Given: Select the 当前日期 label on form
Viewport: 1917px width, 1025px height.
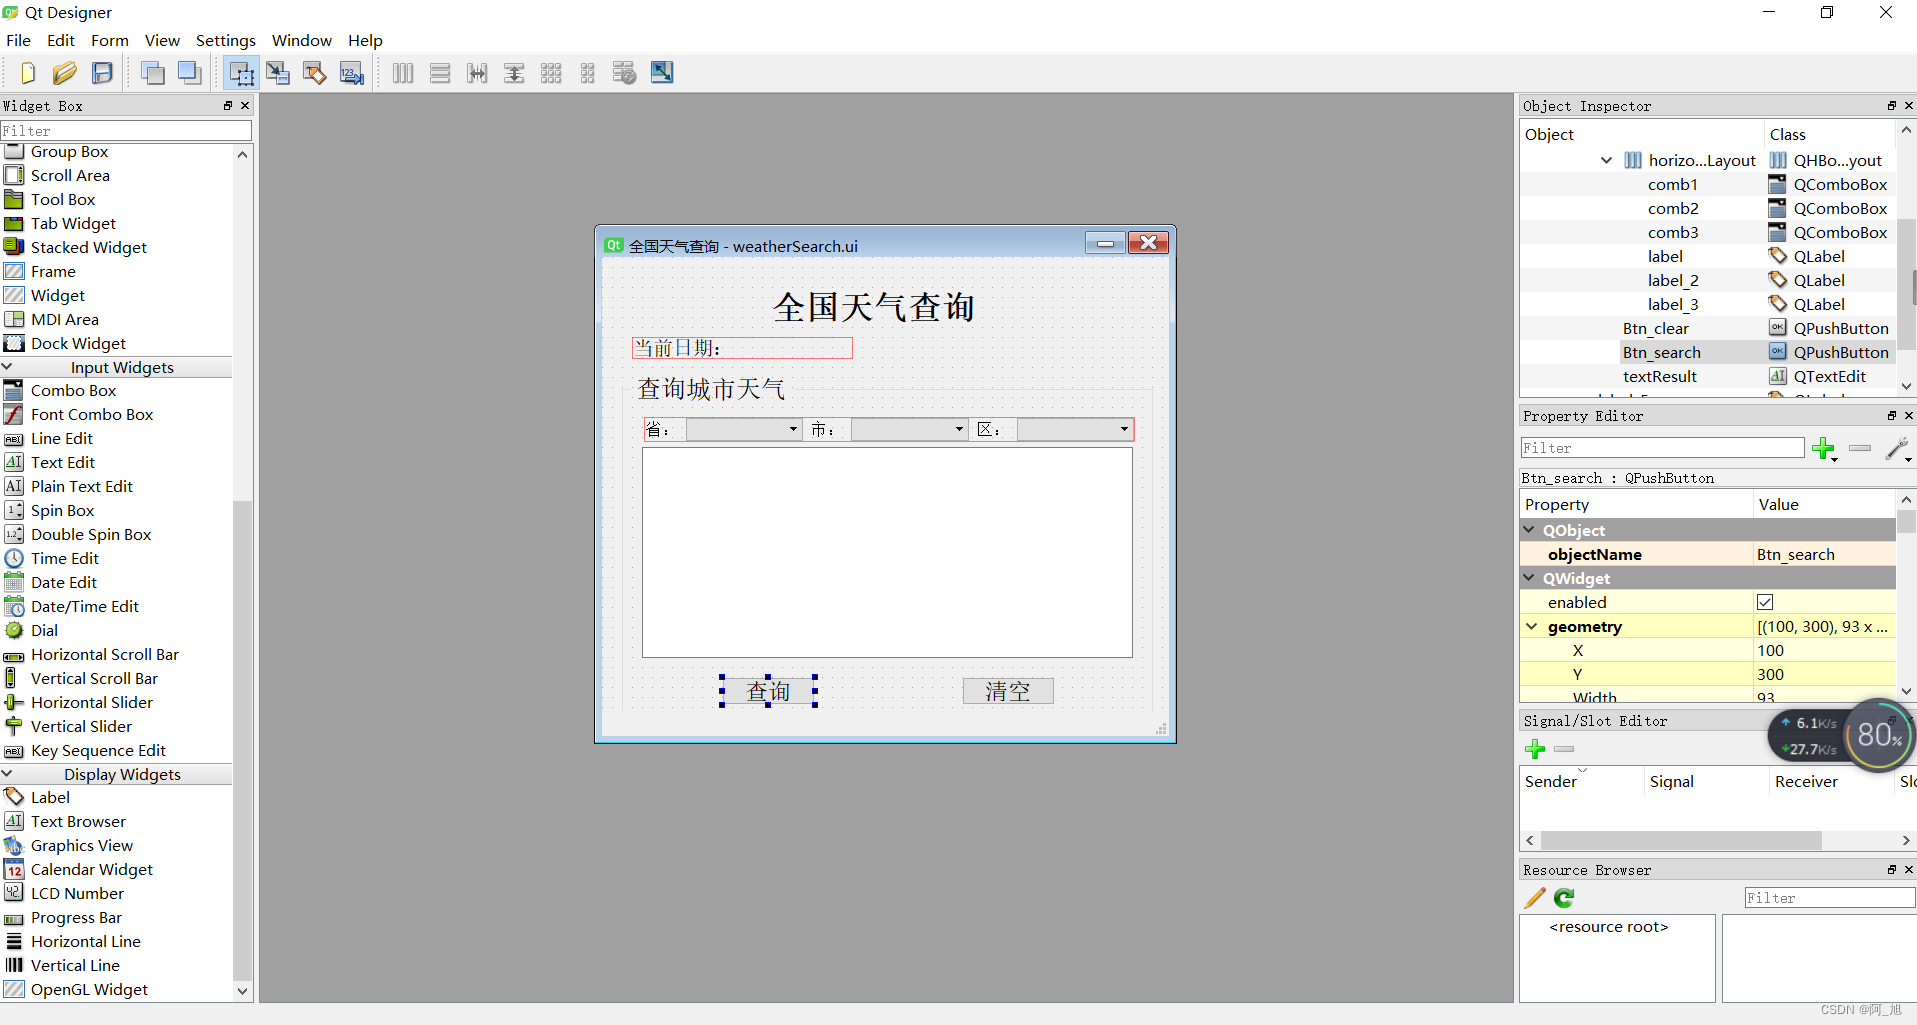Looking at the screenshot, I should click(742, 348).
